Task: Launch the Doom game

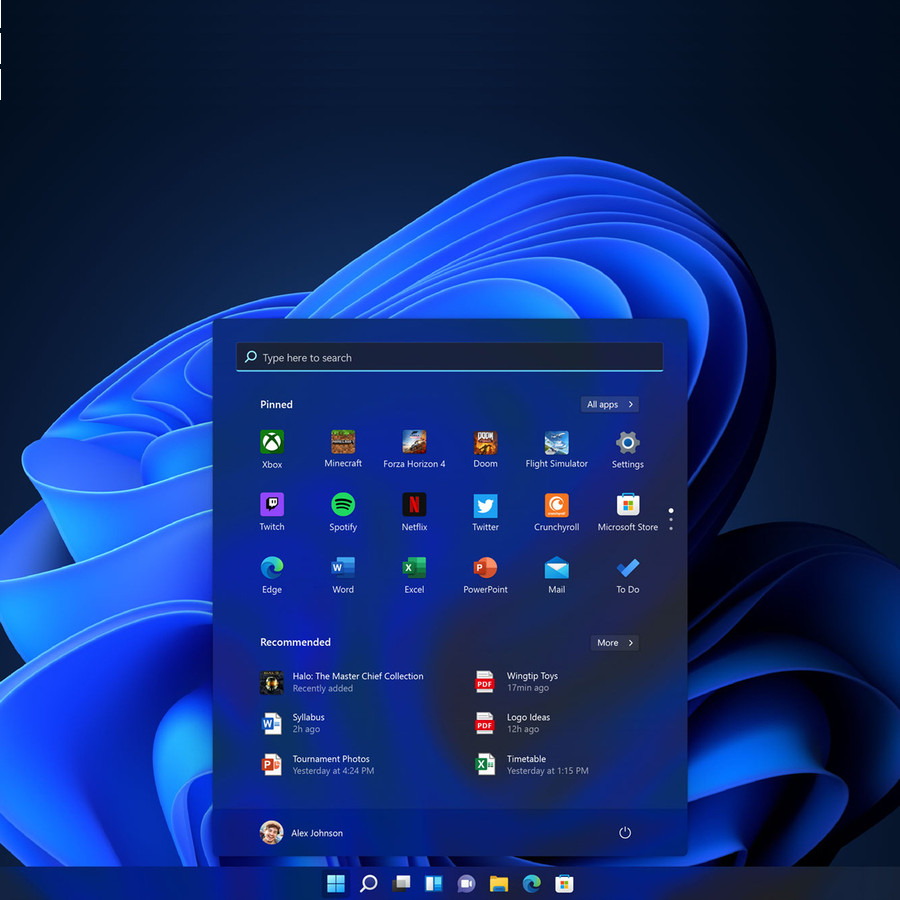Action: pyautogui.click(x=485, y=449)
